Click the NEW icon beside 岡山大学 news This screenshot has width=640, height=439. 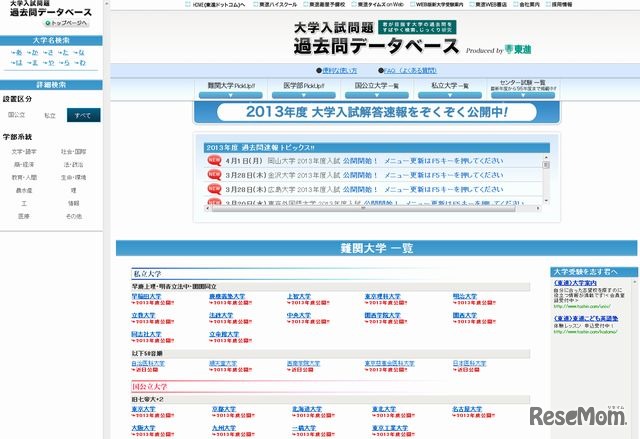(214, 160)
